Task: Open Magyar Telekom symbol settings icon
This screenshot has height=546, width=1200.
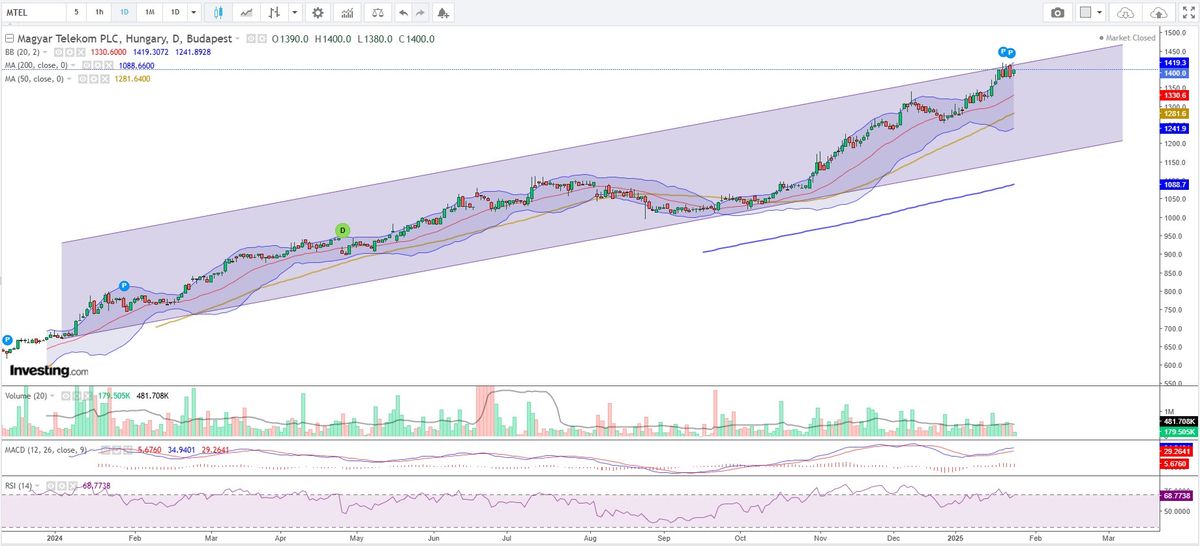Action: [x=262, y=39]
